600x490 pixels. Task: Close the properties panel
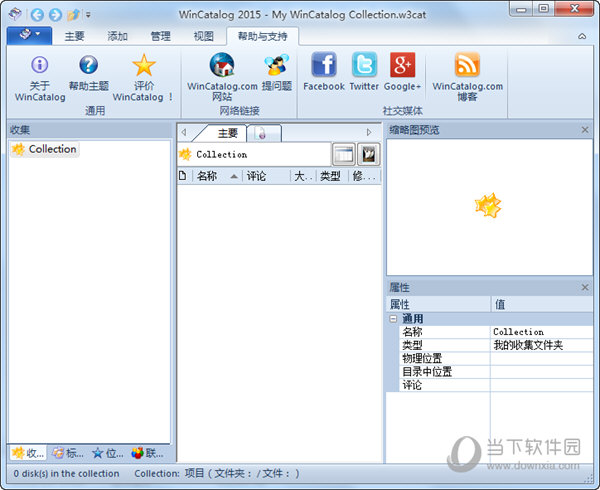tap(585, 287)
